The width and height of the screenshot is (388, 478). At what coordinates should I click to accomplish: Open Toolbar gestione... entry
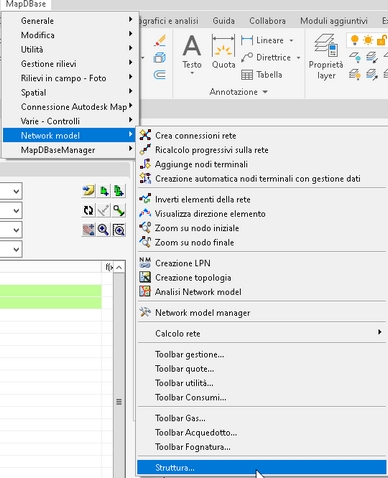(262, 354)
